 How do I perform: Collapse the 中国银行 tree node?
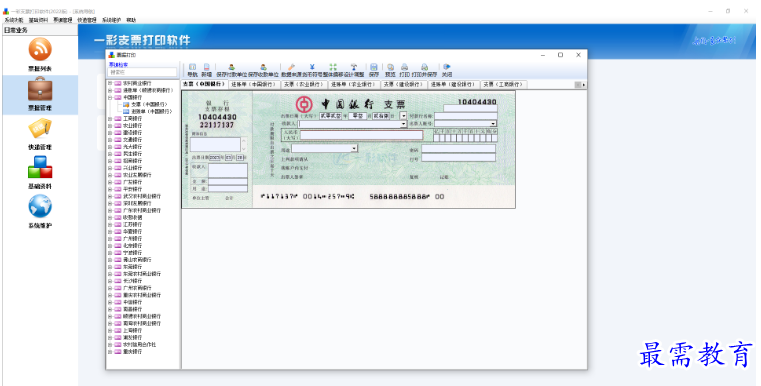tap(110, 98)
